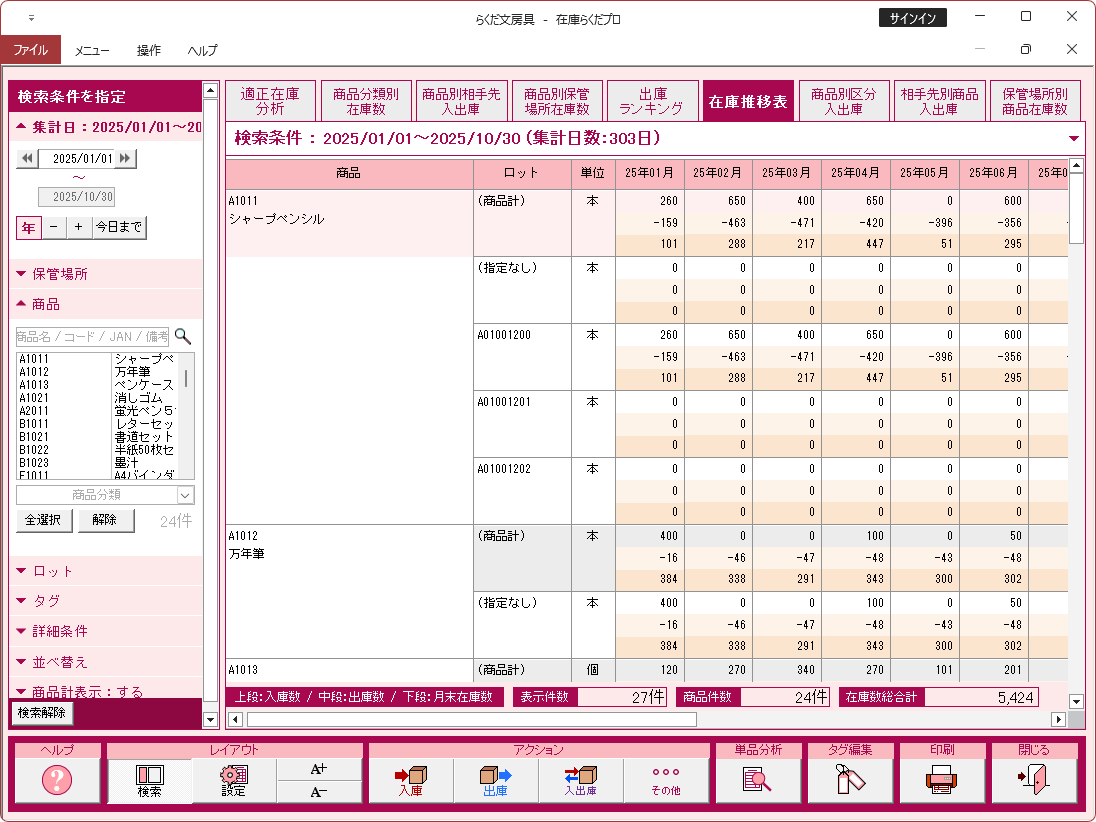The height and width of the screenshot is (822, 1096).
Task: Expand the 保管場所 filter section
Action: point(60,274)
